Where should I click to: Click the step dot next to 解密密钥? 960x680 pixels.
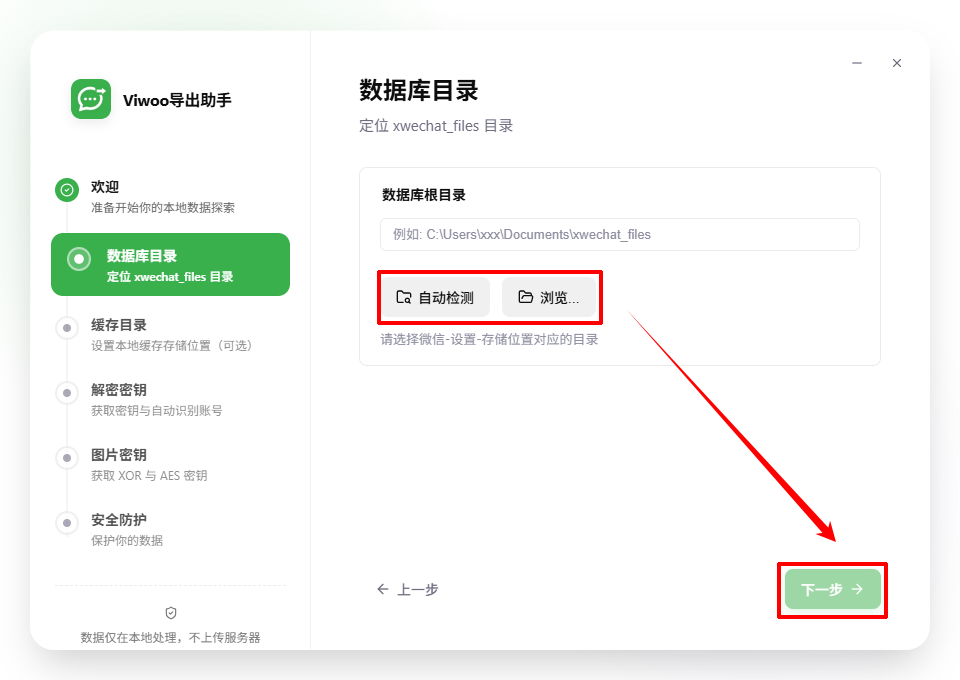(x=67, y=393)
